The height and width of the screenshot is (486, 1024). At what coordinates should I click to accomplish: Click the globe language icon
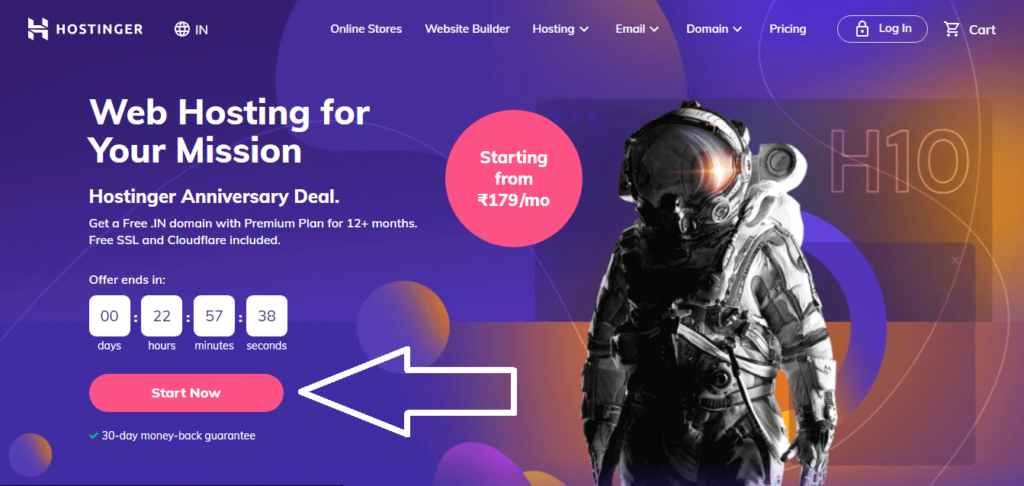(182, 29)
